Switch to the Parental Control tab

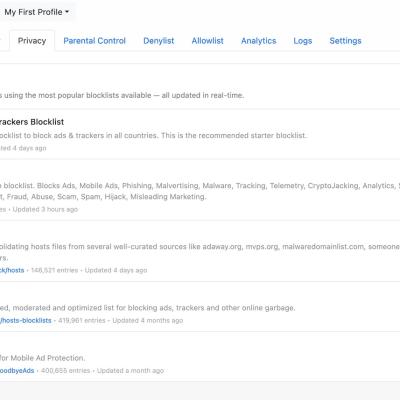click(x=94, y=41)
